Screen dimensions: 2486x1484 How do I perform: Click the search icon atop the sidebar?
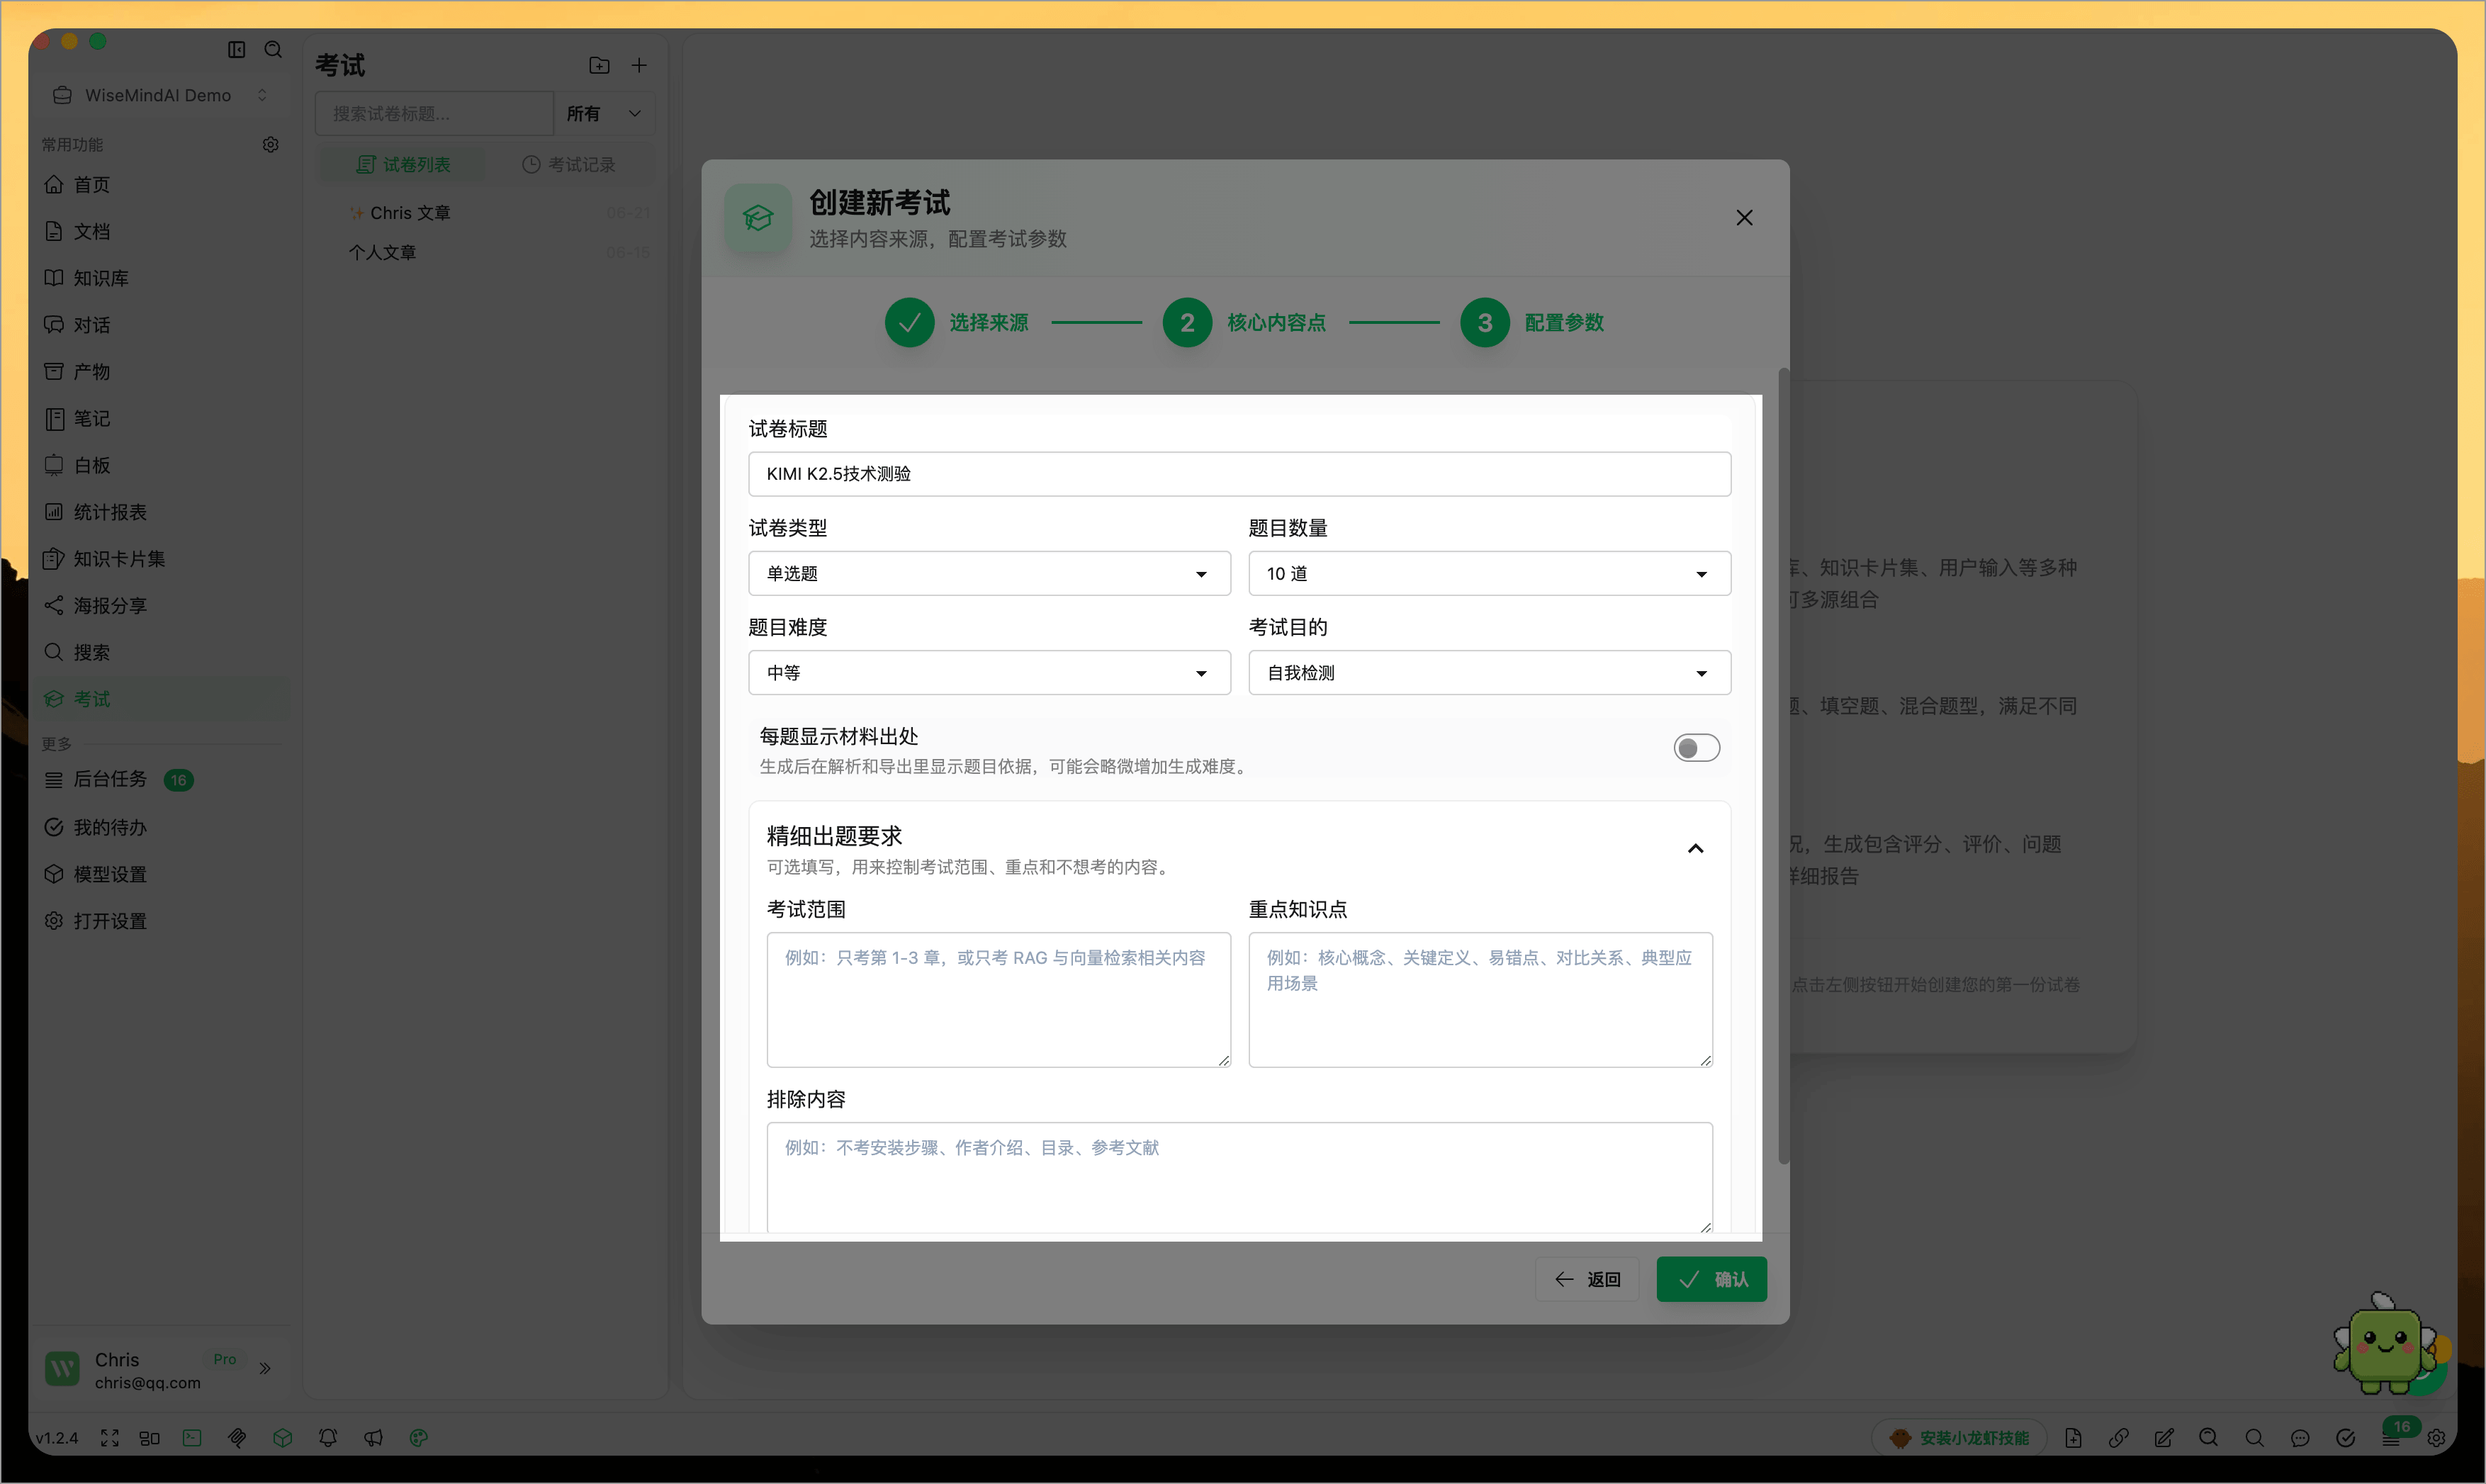[x=273, y=49]
